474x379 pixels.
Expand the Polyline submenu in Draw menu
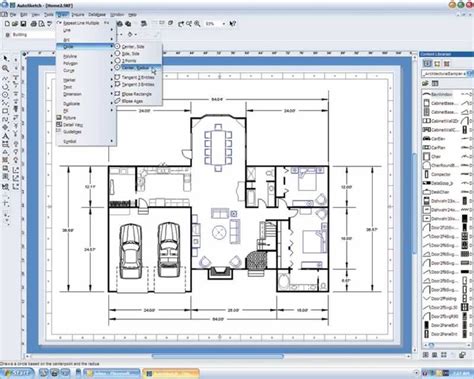tap(86, 56)
